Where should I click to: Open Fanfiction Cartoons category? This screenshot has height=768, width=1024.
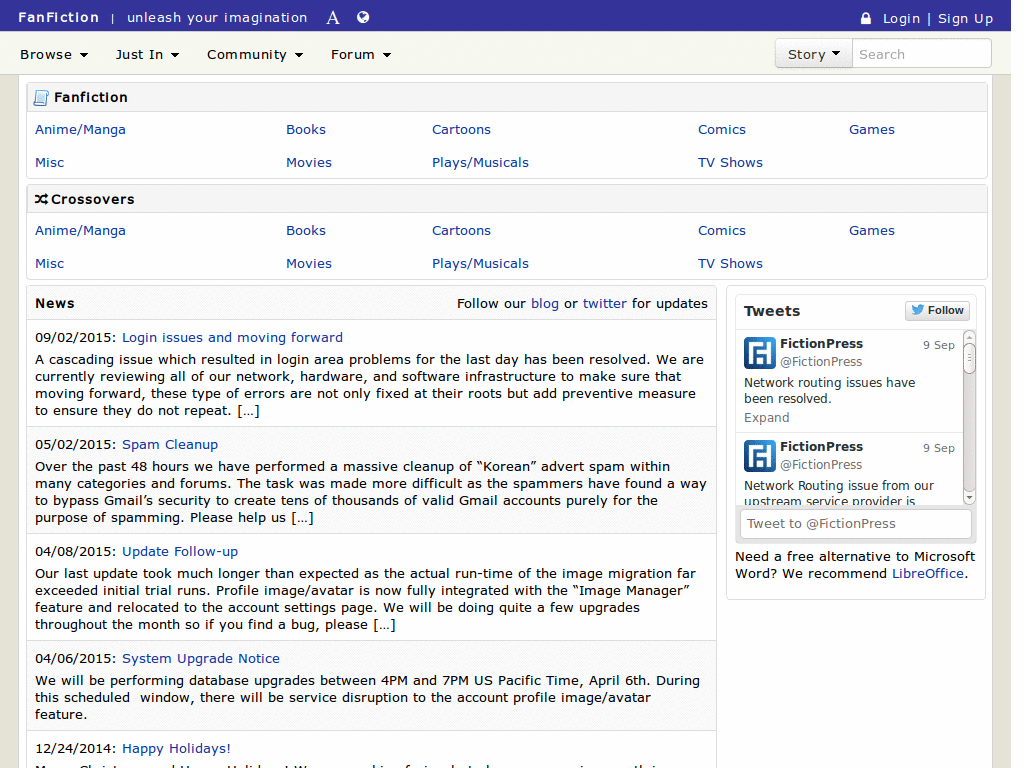[461, 130]
